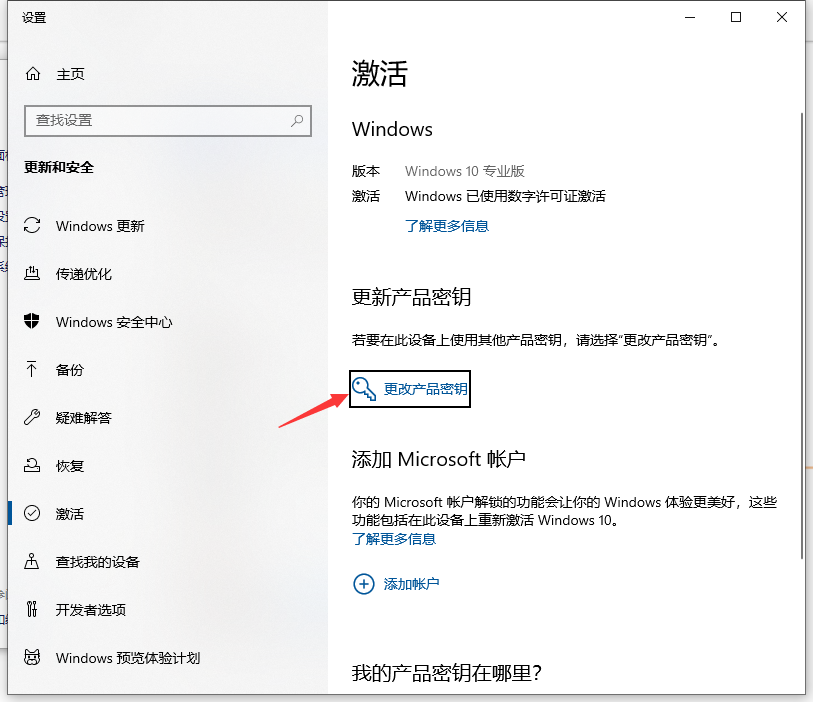The image size is (813, 702).
Task: Click 了解更多信息 link under Microsoft account
Action: coord(394,539)
